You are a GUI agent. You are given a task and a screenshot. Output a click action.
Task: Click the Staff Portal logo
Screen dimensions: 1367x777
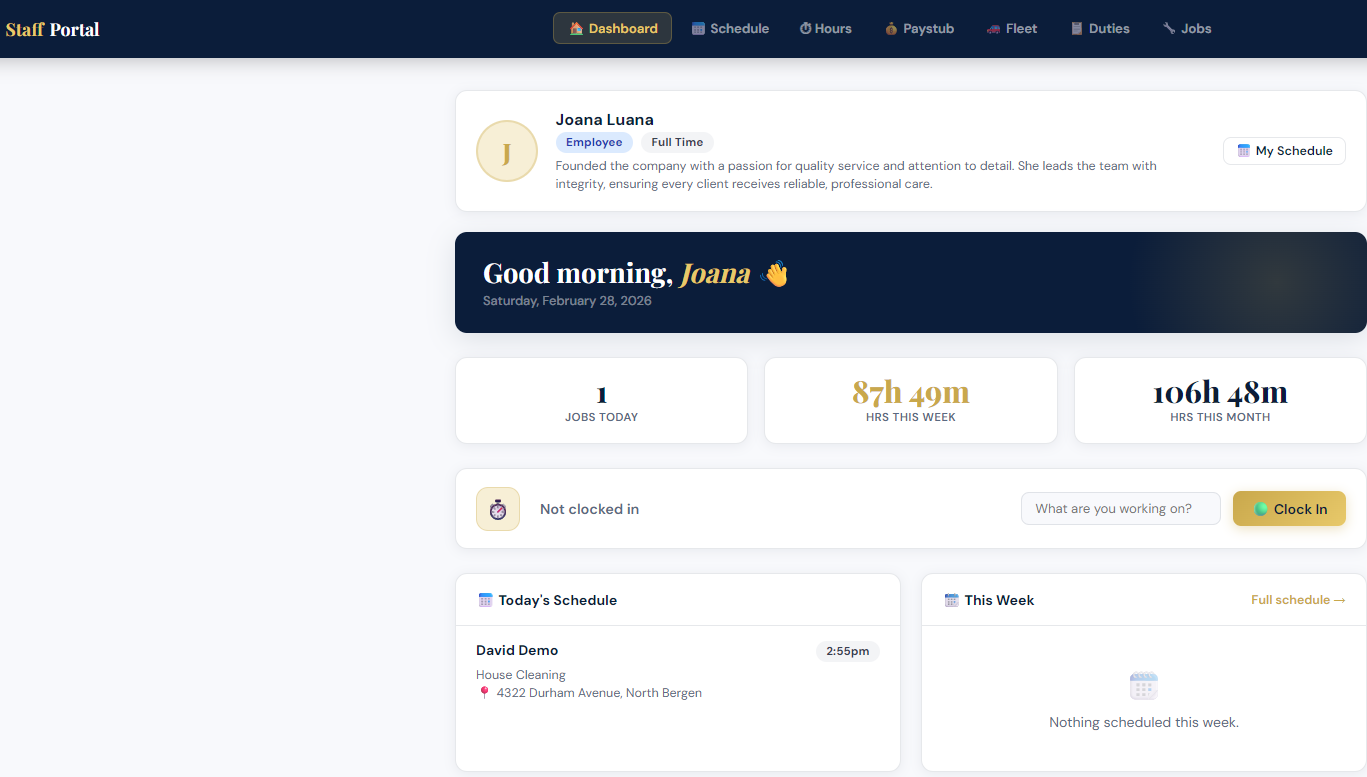point(53,29)
